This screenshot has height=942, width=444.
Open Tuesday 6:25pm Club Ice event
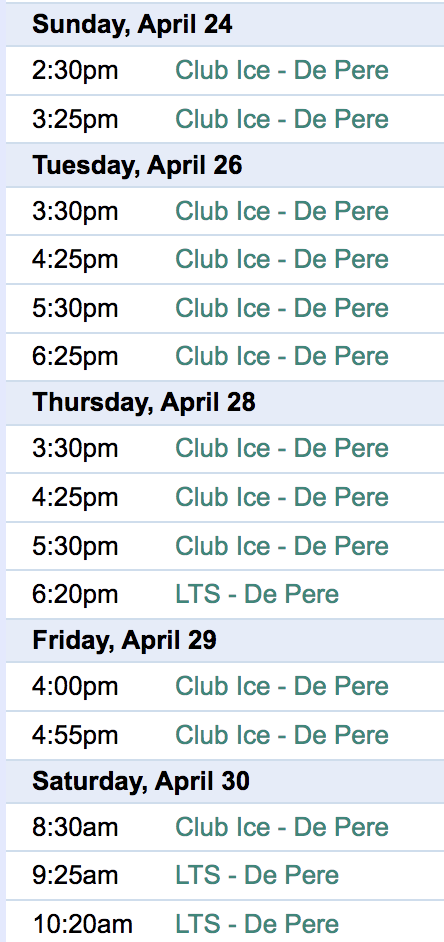pyautogui.click(x=282, y=356)
